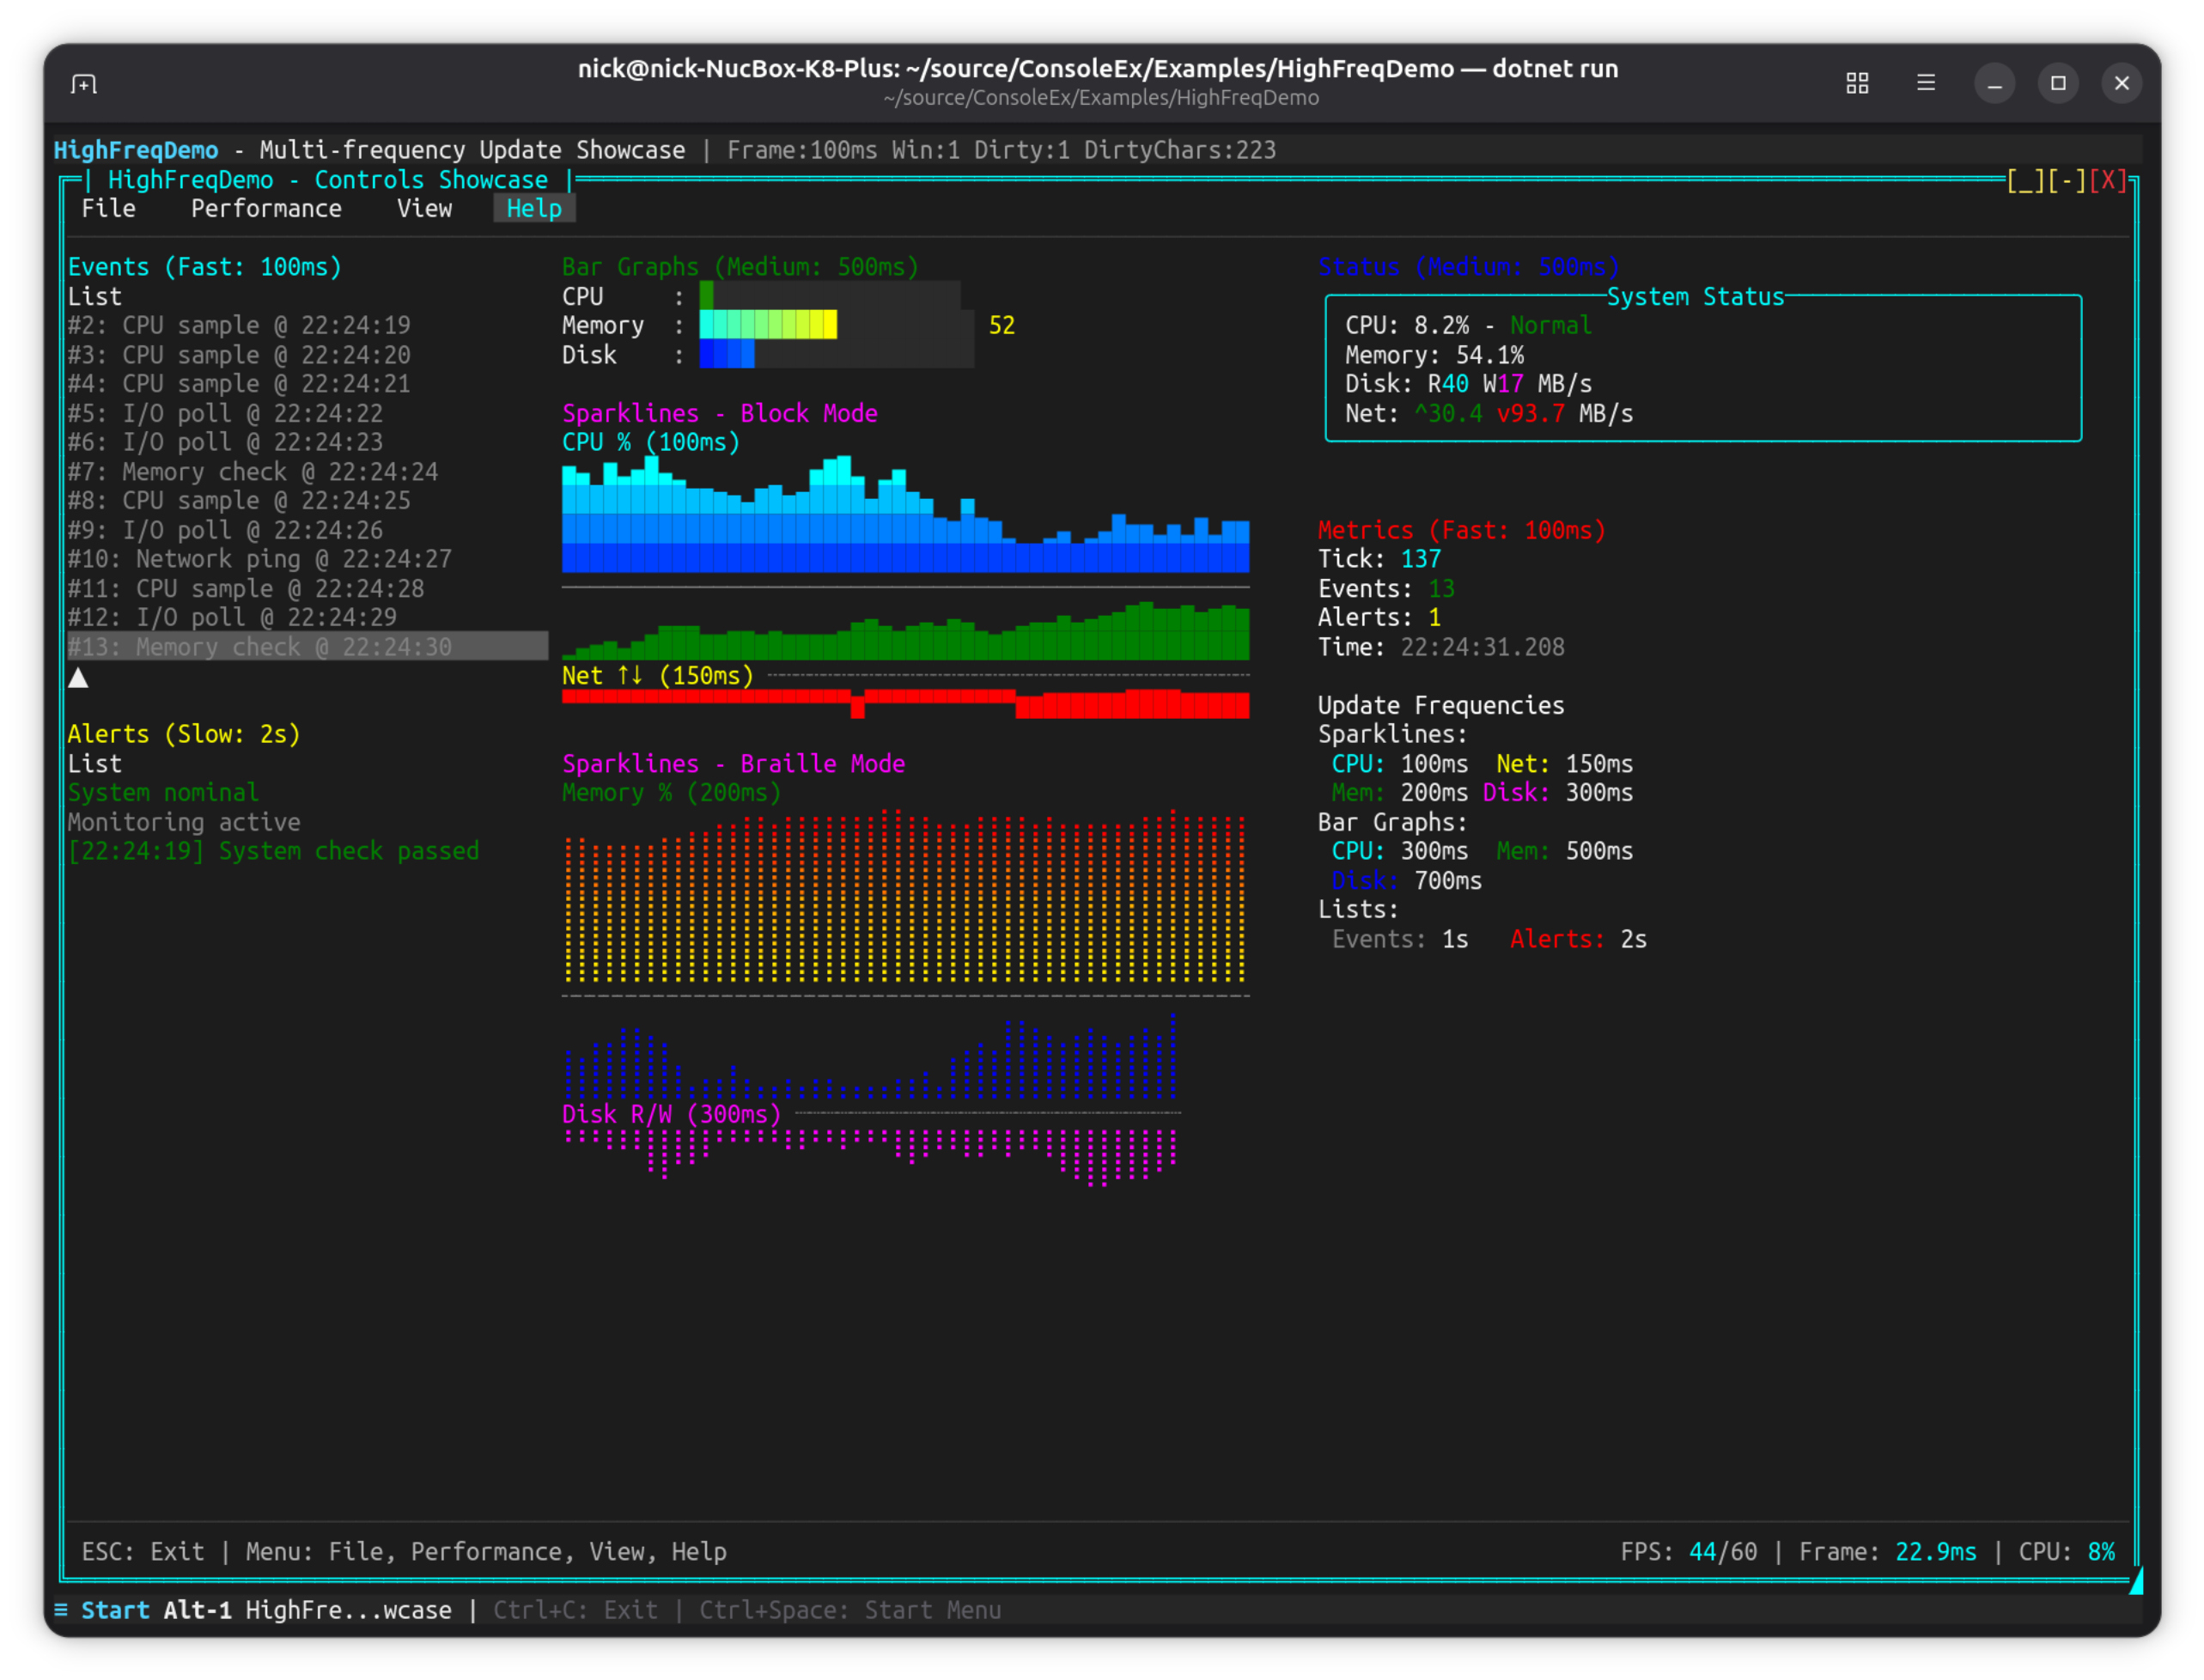The height and width of the screenshot is (1680, 2204).
Task: Select event #10 Network ping
Action: click(260, 559)
